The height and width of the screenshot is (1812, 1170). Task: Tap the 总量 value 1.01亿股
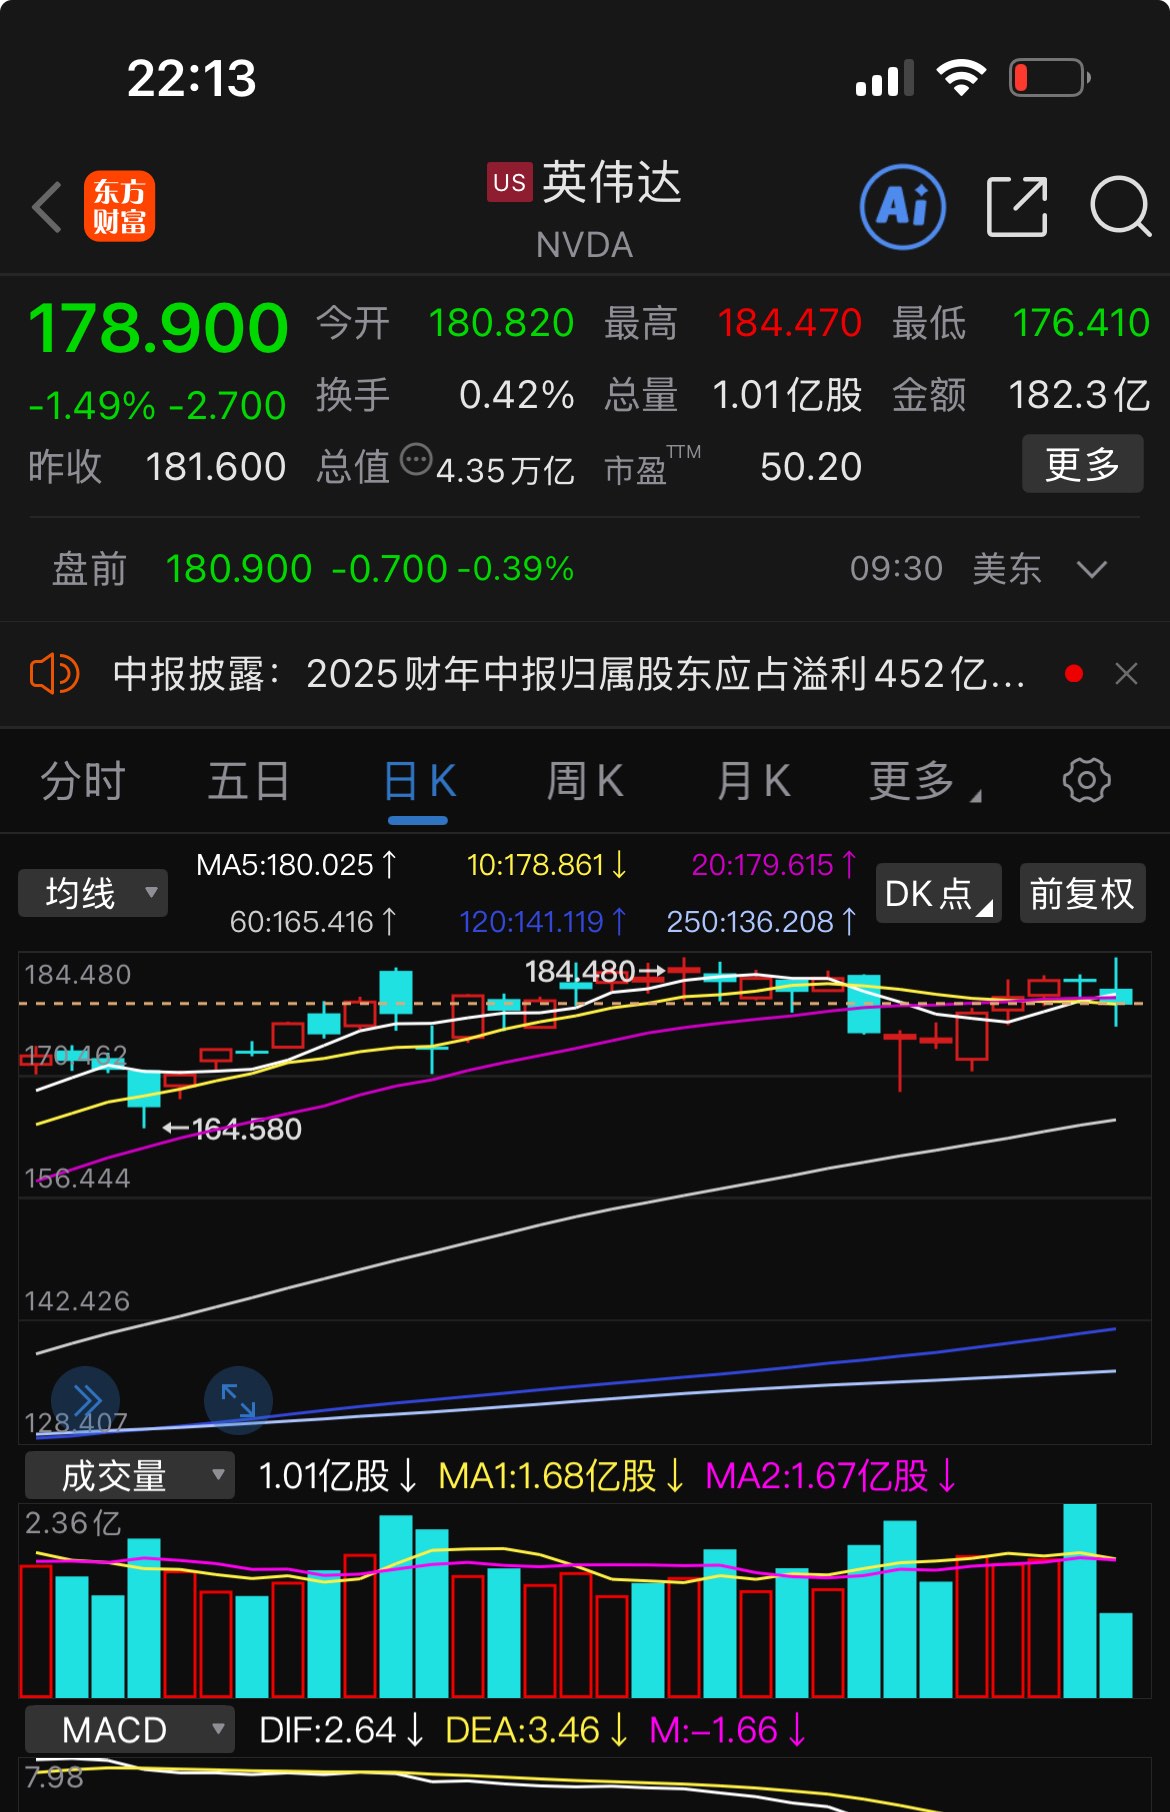pos(787,395)
